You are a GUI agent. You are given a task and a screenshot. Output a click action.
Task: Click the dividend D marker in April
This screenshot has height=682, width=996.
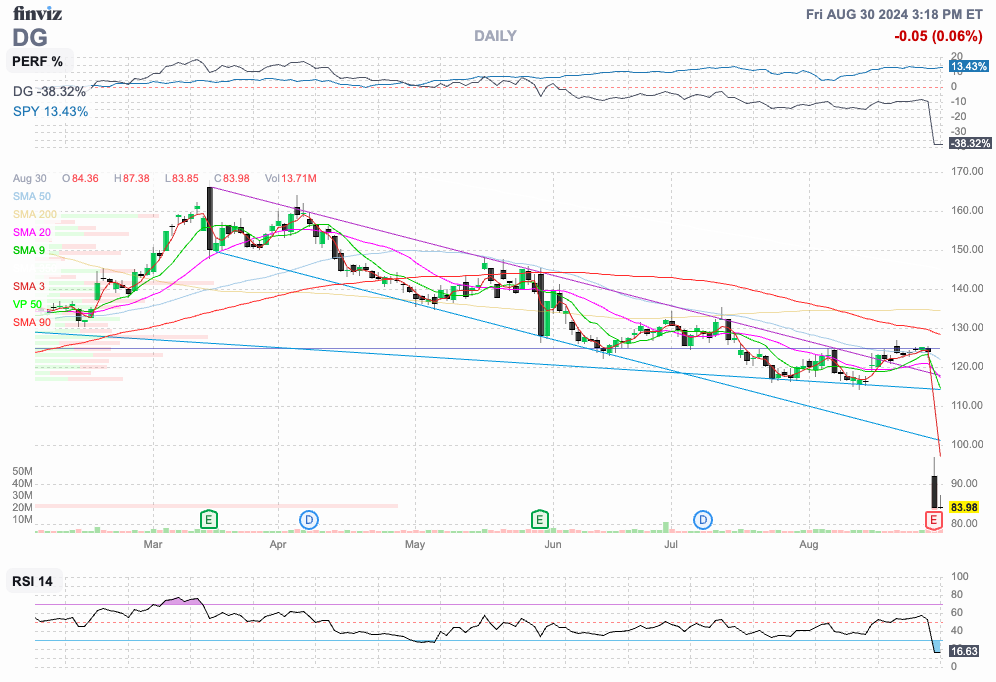point(309,519)
